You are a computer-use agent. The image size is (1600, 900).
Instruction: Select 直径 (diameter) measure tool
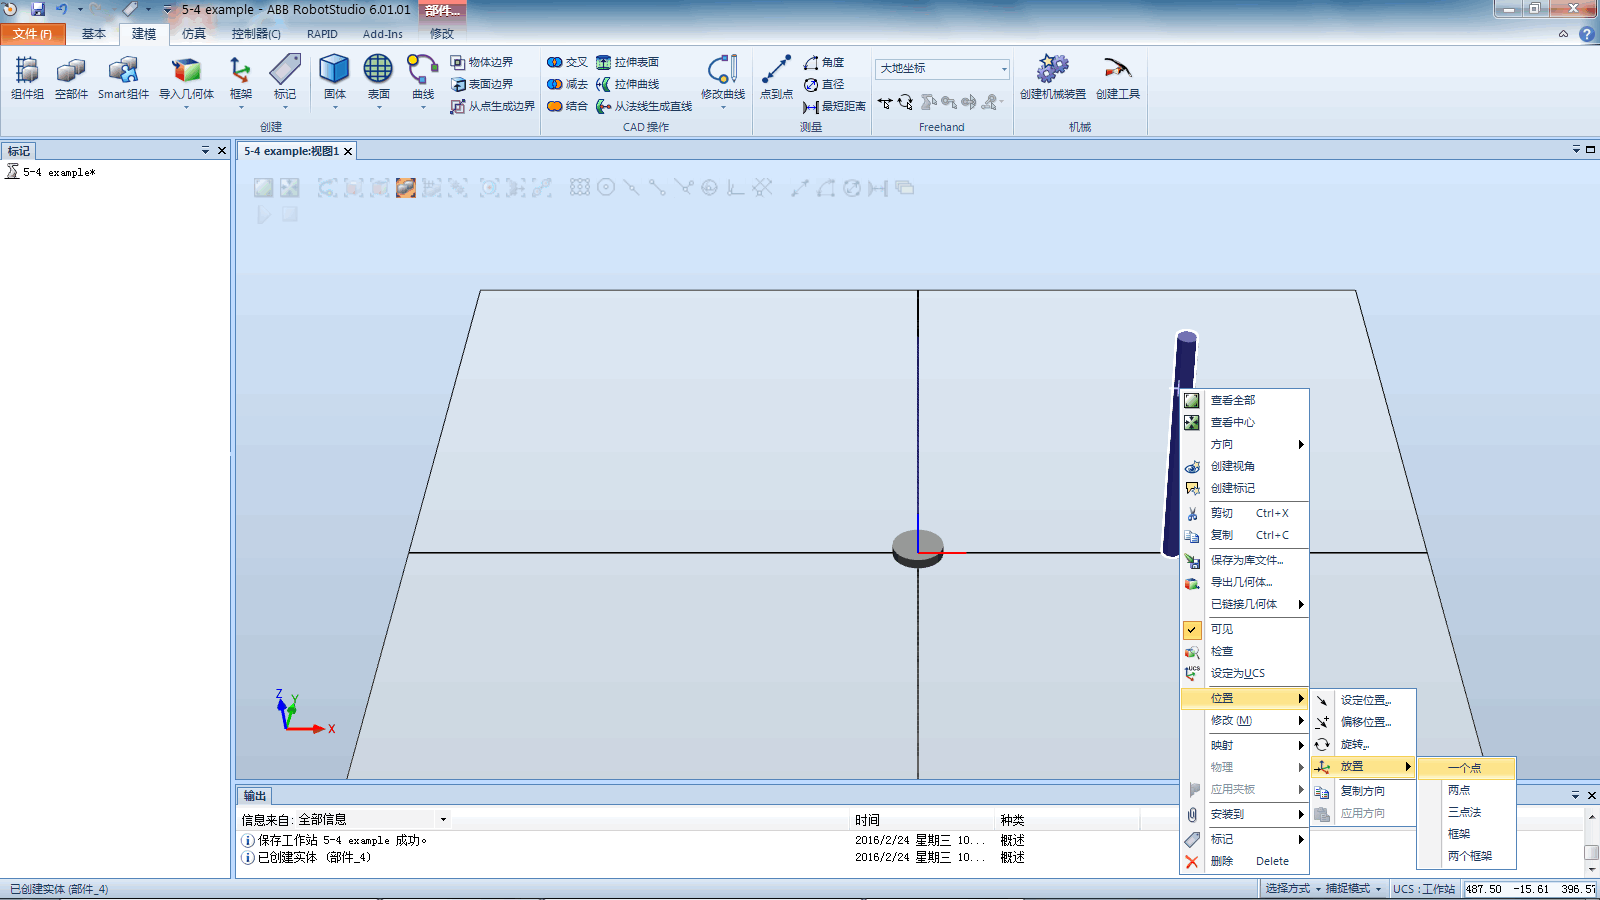click(x=824, y=84)
